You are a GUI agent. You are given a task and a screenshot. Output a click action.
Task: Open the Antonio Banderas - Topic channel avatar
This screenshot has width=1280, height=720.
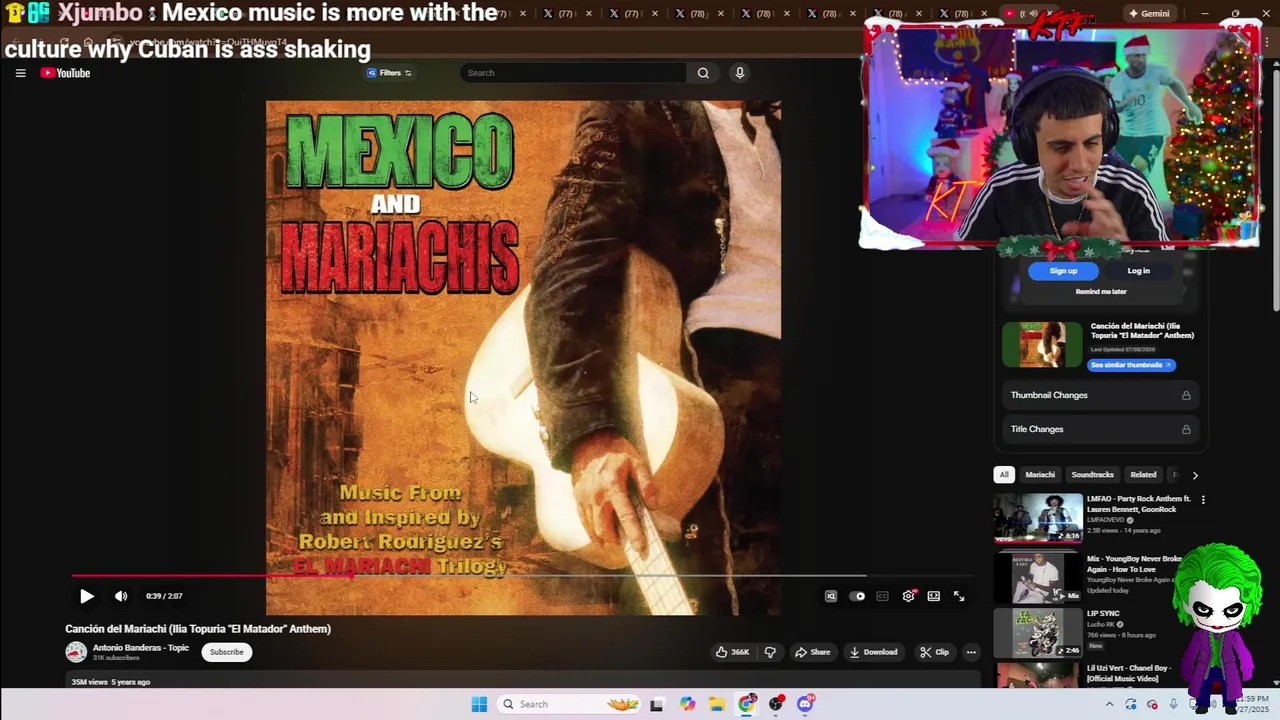click(76, 652)
